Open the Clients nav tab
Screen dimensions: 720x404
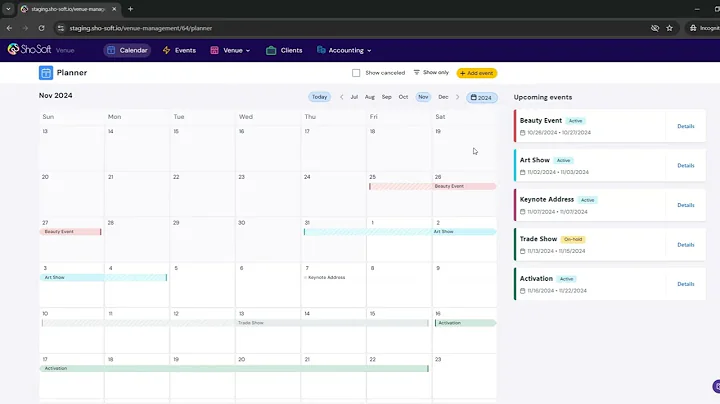point(284,50)
